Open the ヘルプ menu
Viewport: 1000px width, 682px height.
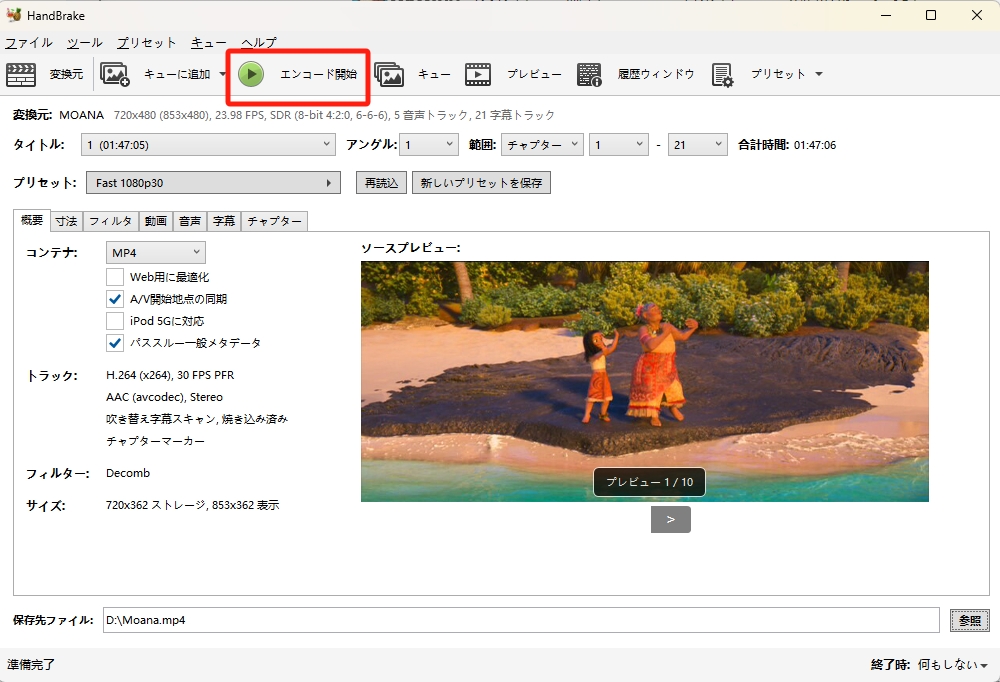(258, 43)
